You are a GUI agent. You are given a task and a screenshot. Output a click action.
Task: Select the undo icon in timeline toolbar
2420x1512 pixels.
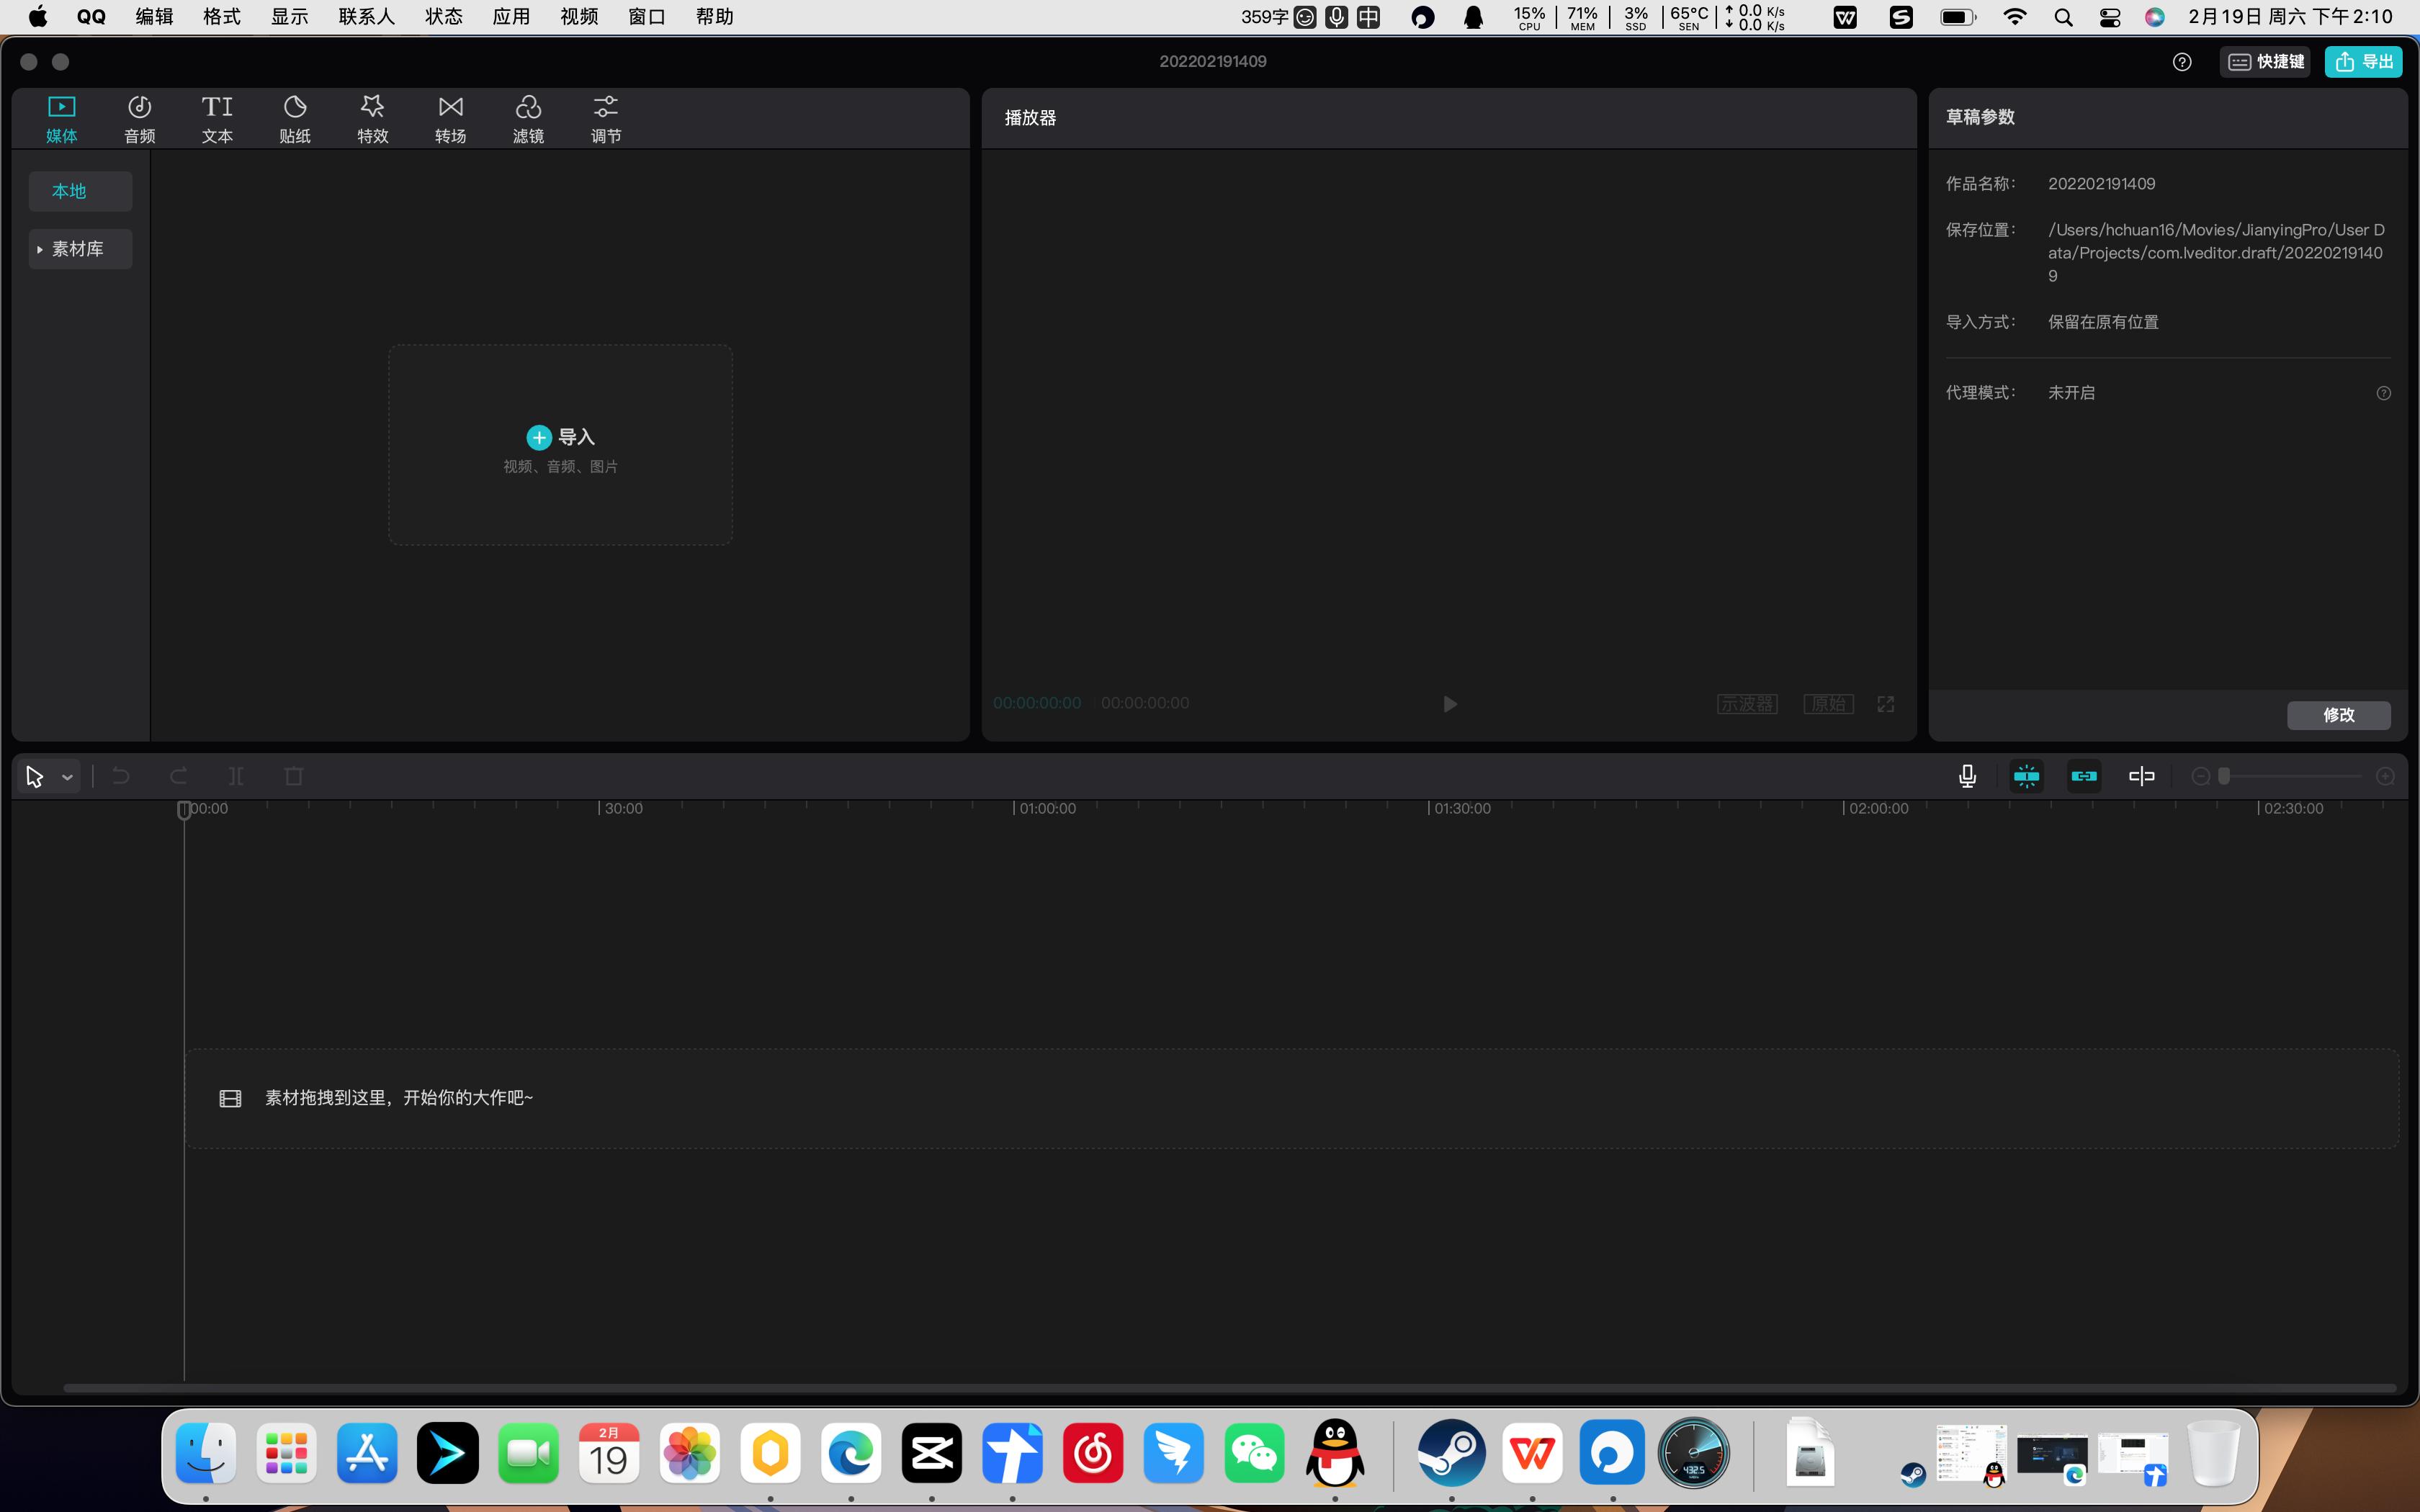tap(120, 776)
